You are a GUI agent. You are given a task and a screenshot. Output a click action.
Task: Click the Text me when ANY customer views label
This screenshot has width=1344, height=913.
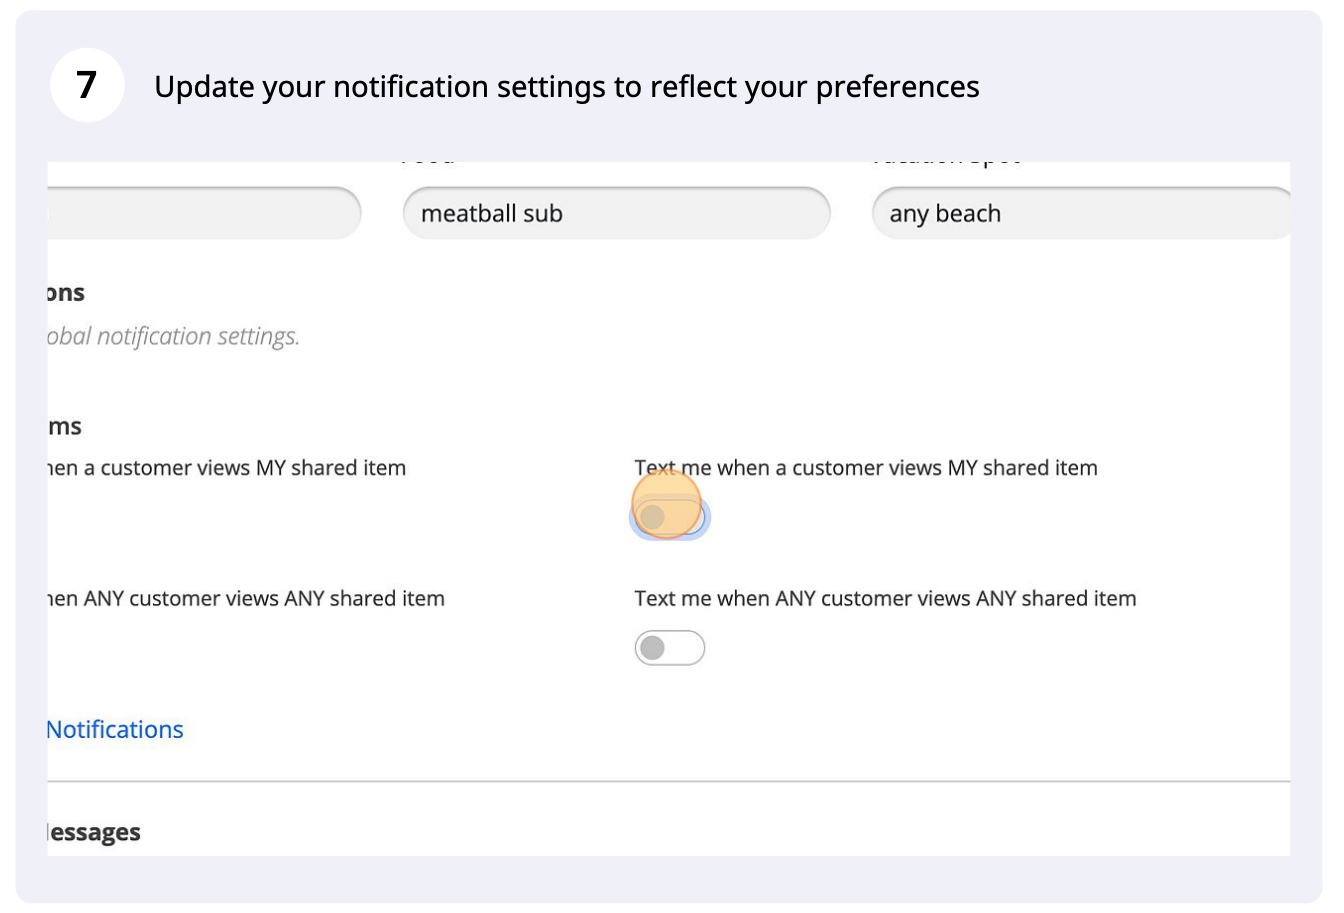886,598
